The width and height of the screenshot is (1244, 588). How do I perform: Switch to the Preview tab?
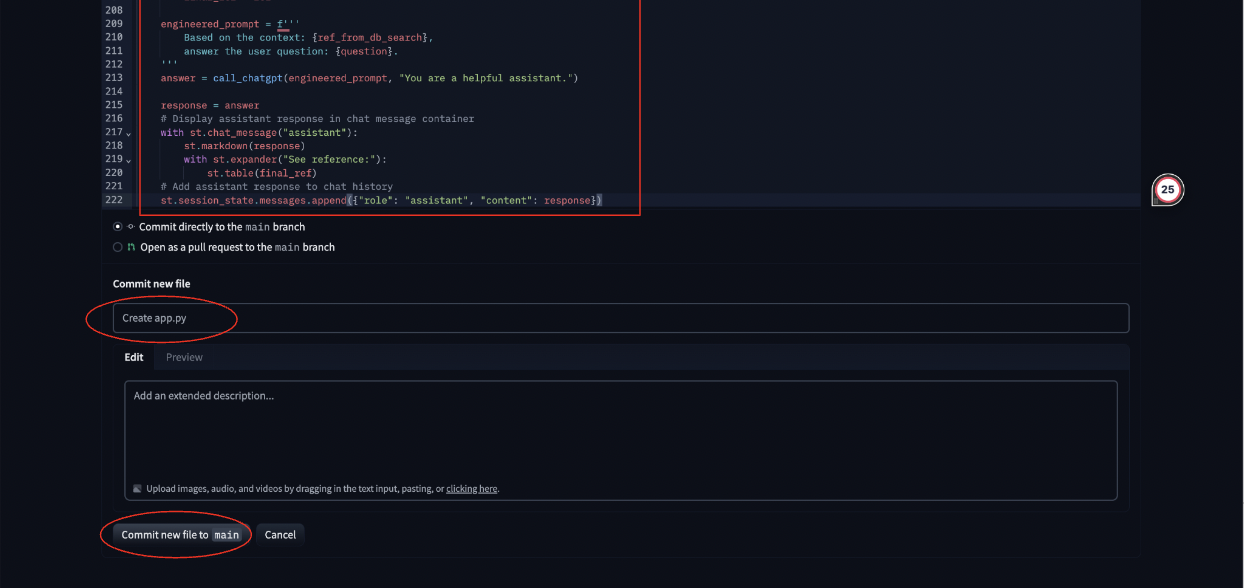pos(184,357)
